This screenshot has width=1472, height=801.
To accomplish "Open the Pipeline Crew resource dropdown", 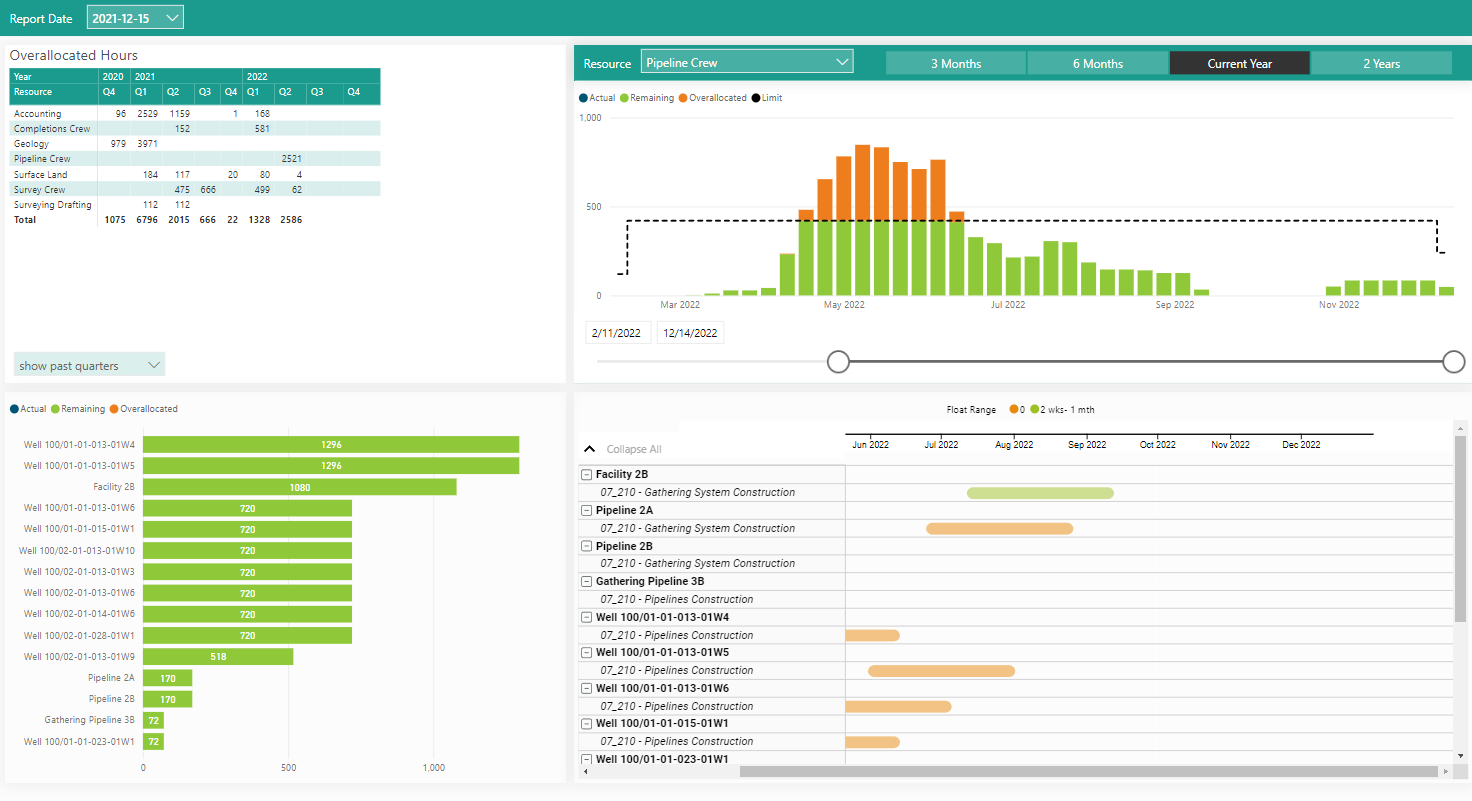I will tap(746, 62).
